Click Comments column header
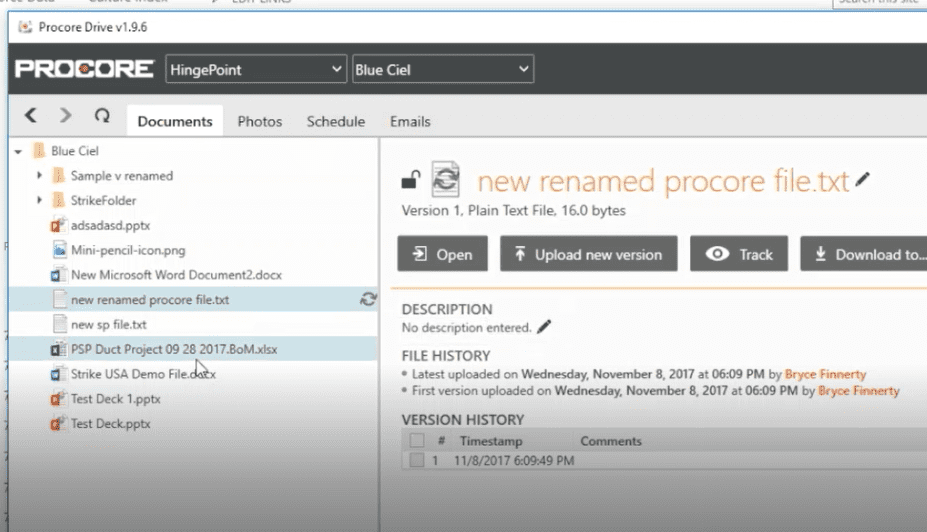The image size is (927, 532). point(611,441)
